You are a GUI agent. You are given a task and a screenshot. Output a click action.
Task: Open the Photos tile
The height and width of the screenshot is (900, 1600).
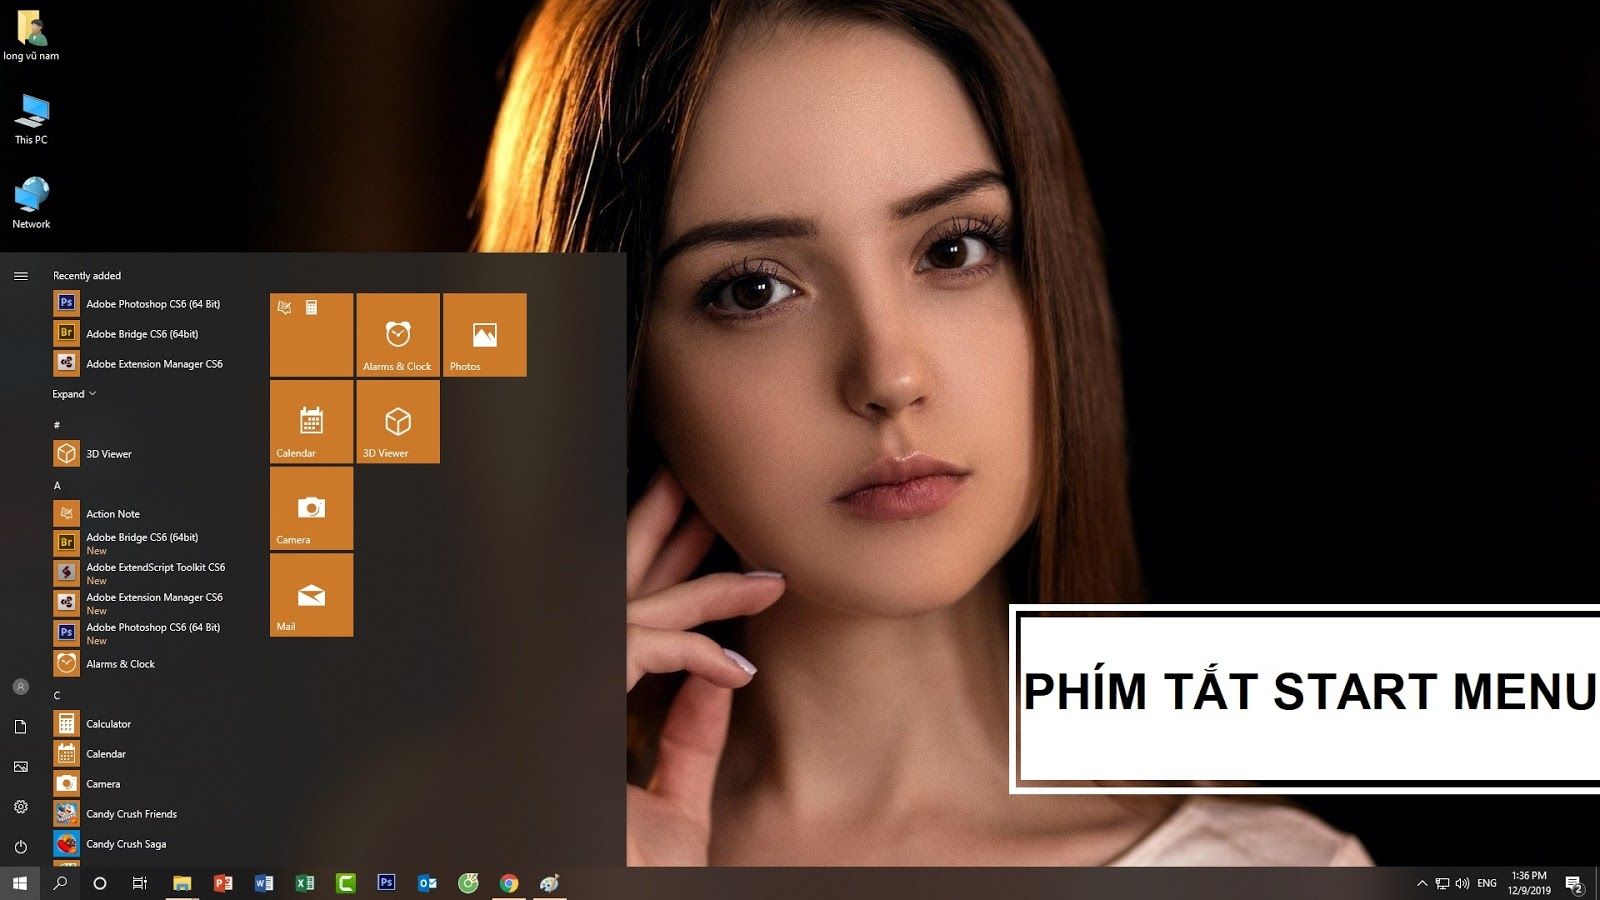[x=484, y=335]
